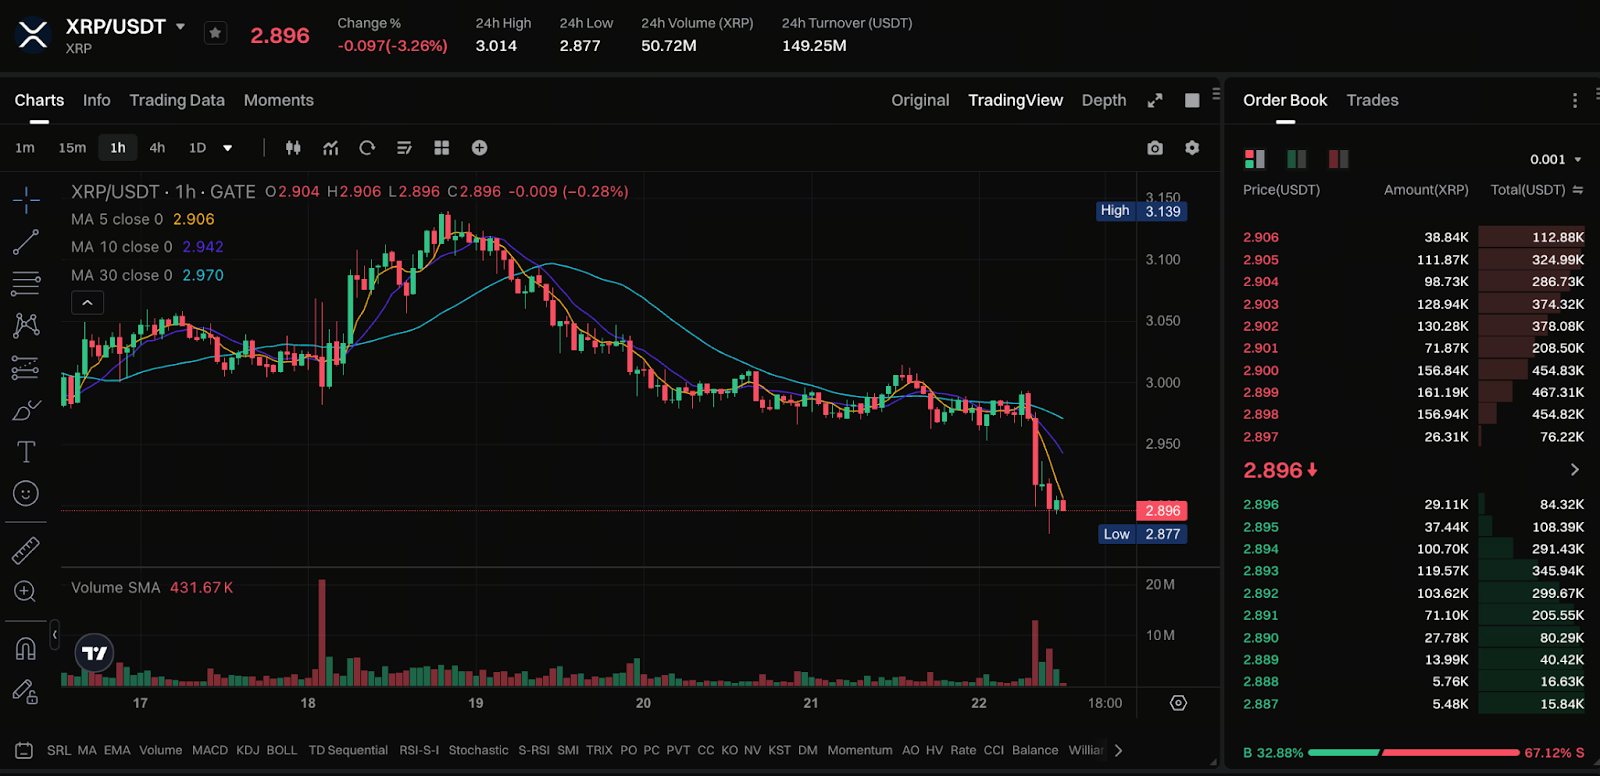Viewport: 1600px width, 776px height.
Task: Select the pattern drawing tool
Action: (x=26, y=325)
